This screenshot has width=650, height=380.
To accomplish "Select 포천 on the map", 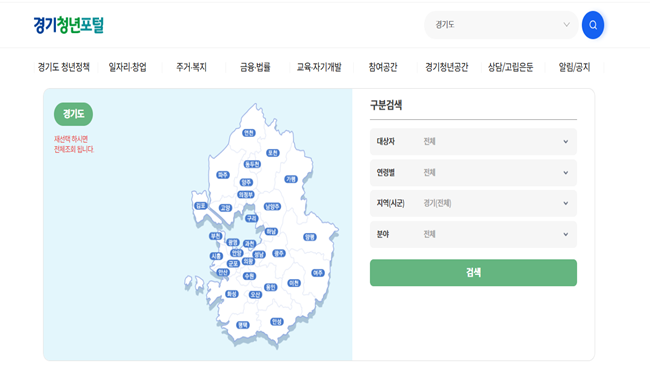I will 273,153.
